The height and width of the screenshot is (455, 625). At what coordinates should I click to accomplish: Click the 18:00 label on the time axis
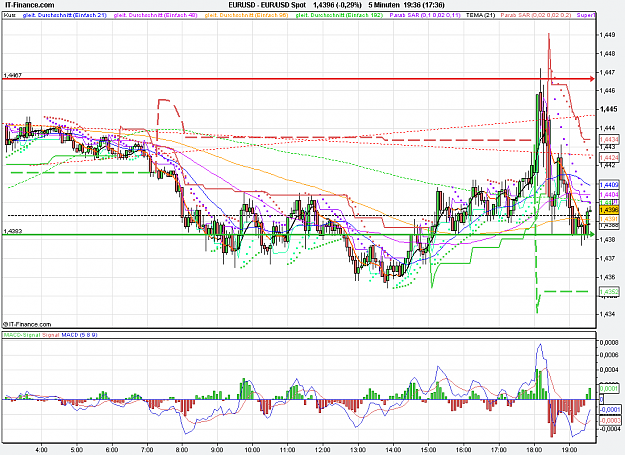(534, 450)
